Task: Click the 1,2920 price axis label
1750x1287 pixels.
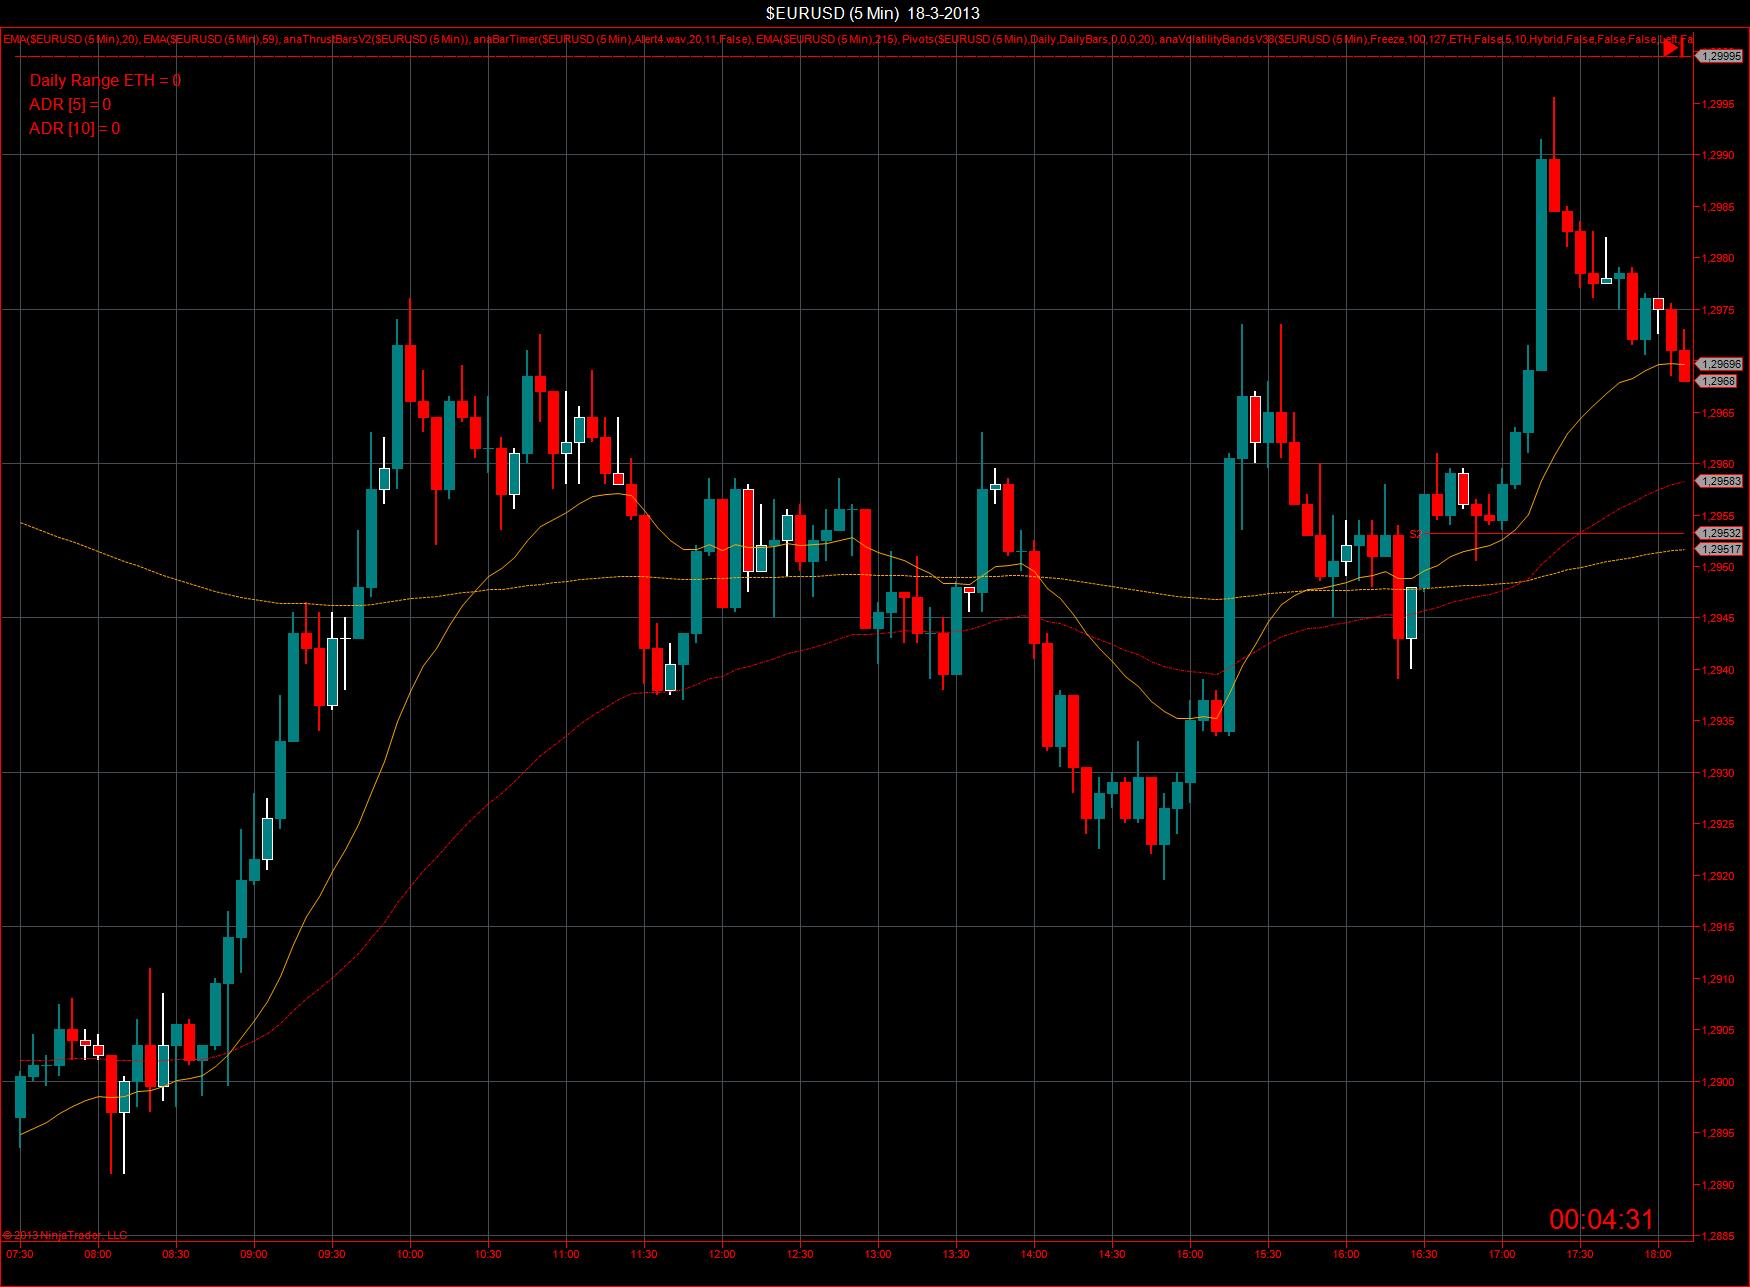Action: pos(1719,876)
